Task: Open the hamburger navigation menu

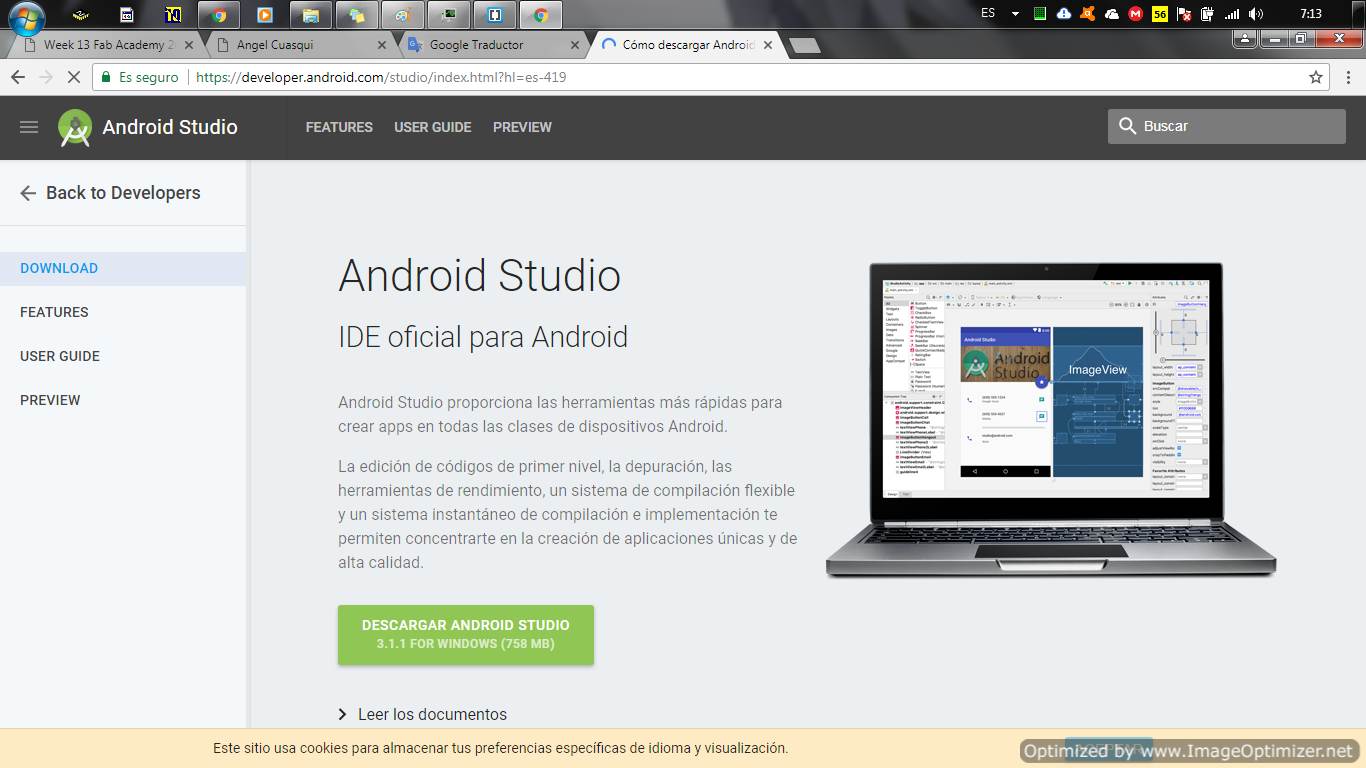Action: pos(29,127)
